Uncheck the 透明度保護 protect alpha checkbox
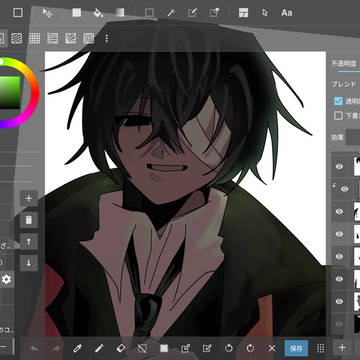360x360 pixels. click(x=338, y=101)
